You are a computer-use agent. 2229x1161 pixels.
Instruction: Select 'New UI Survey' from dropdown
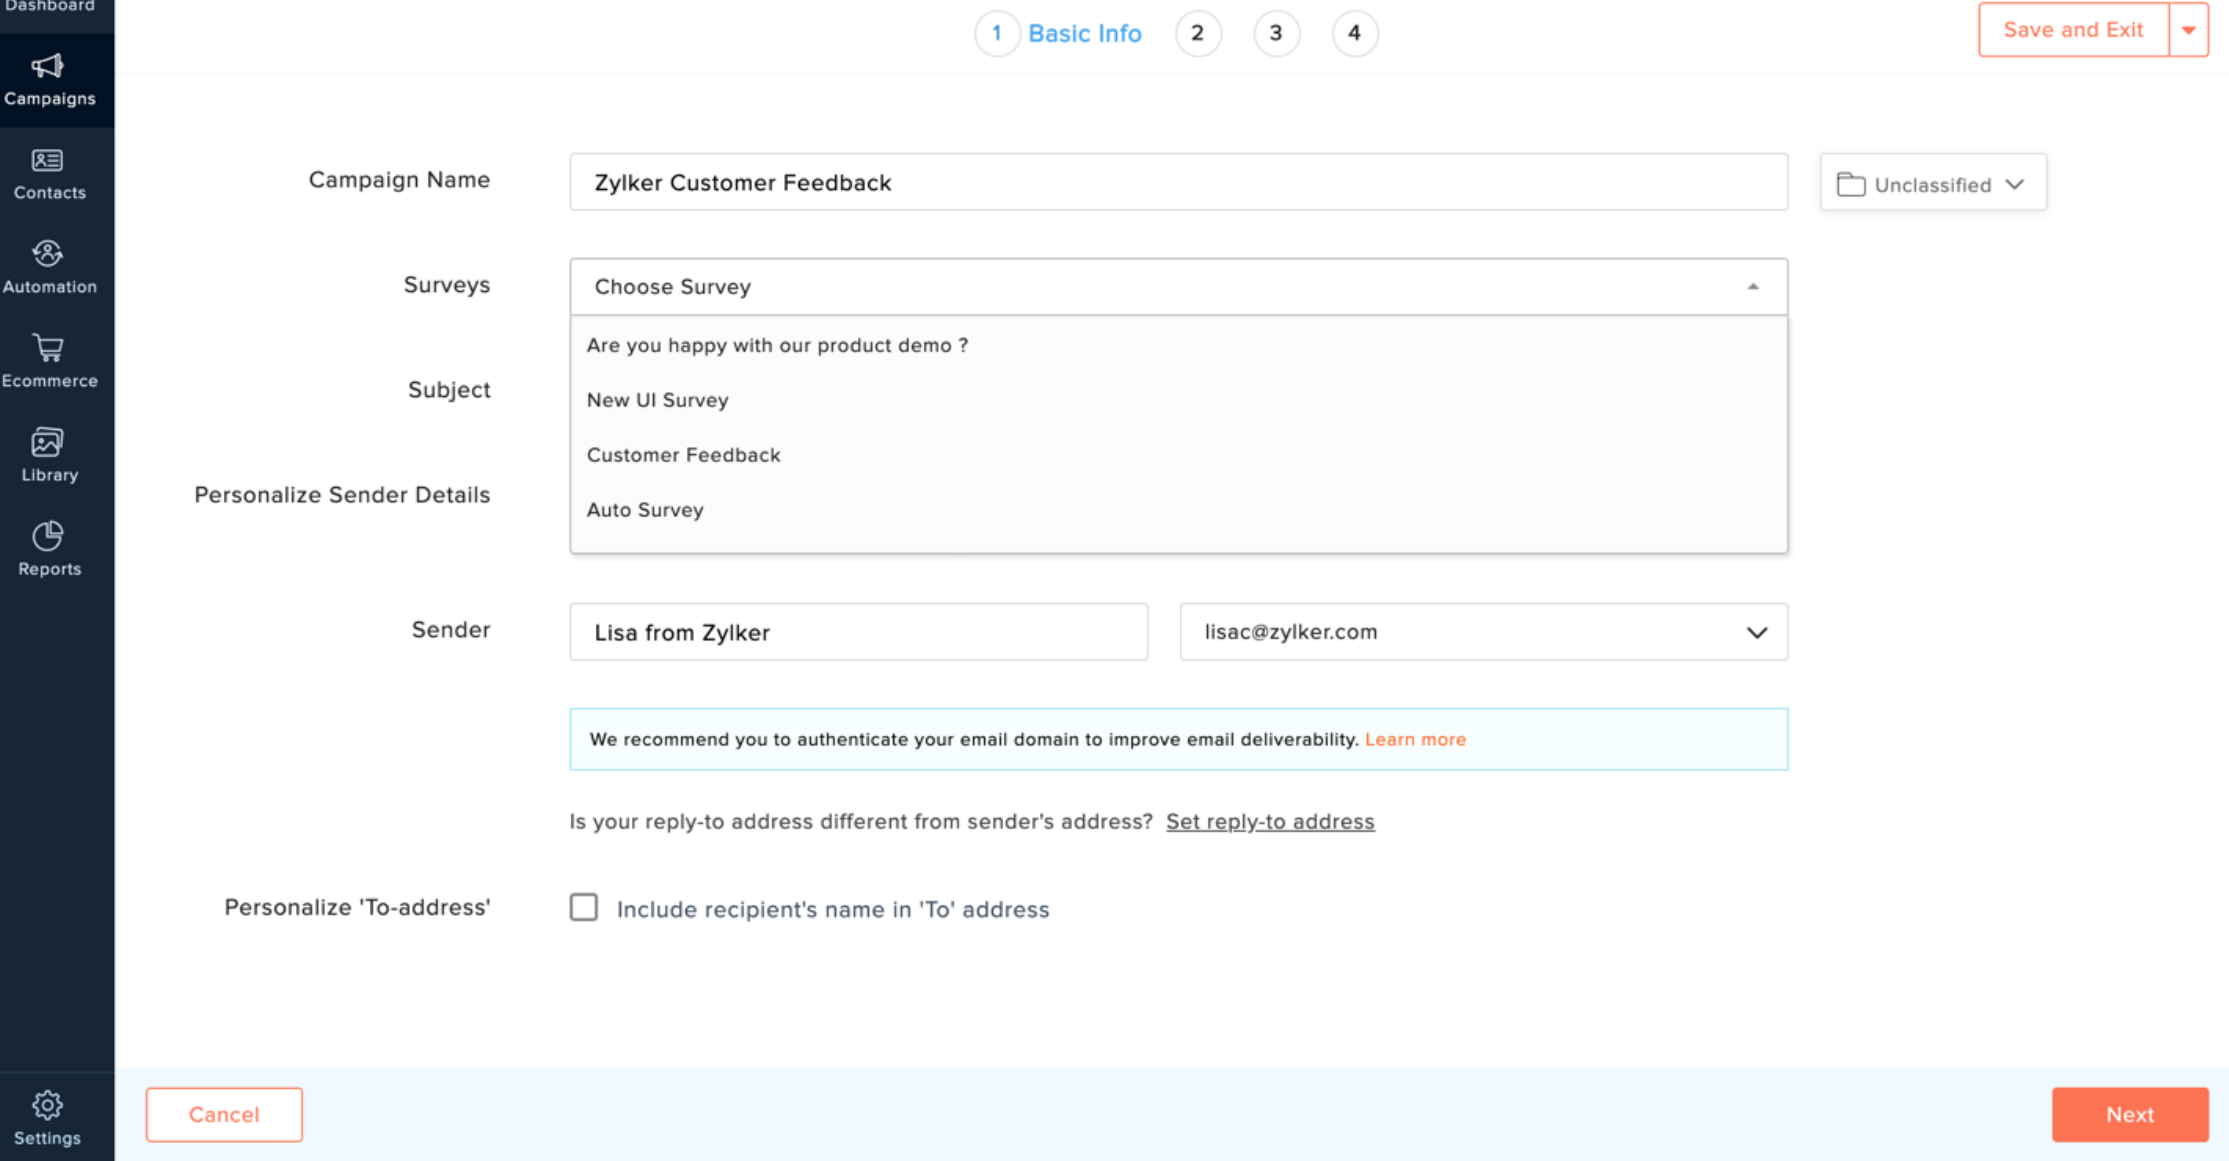657,399
